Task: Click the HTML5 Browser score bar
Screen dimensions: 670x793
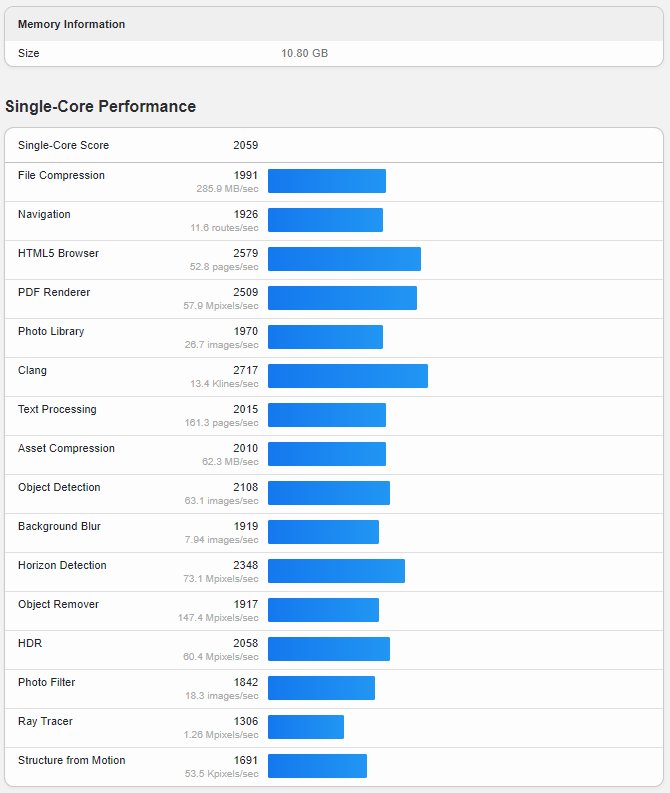Action: pyautogui.click(x=344, y=259)
